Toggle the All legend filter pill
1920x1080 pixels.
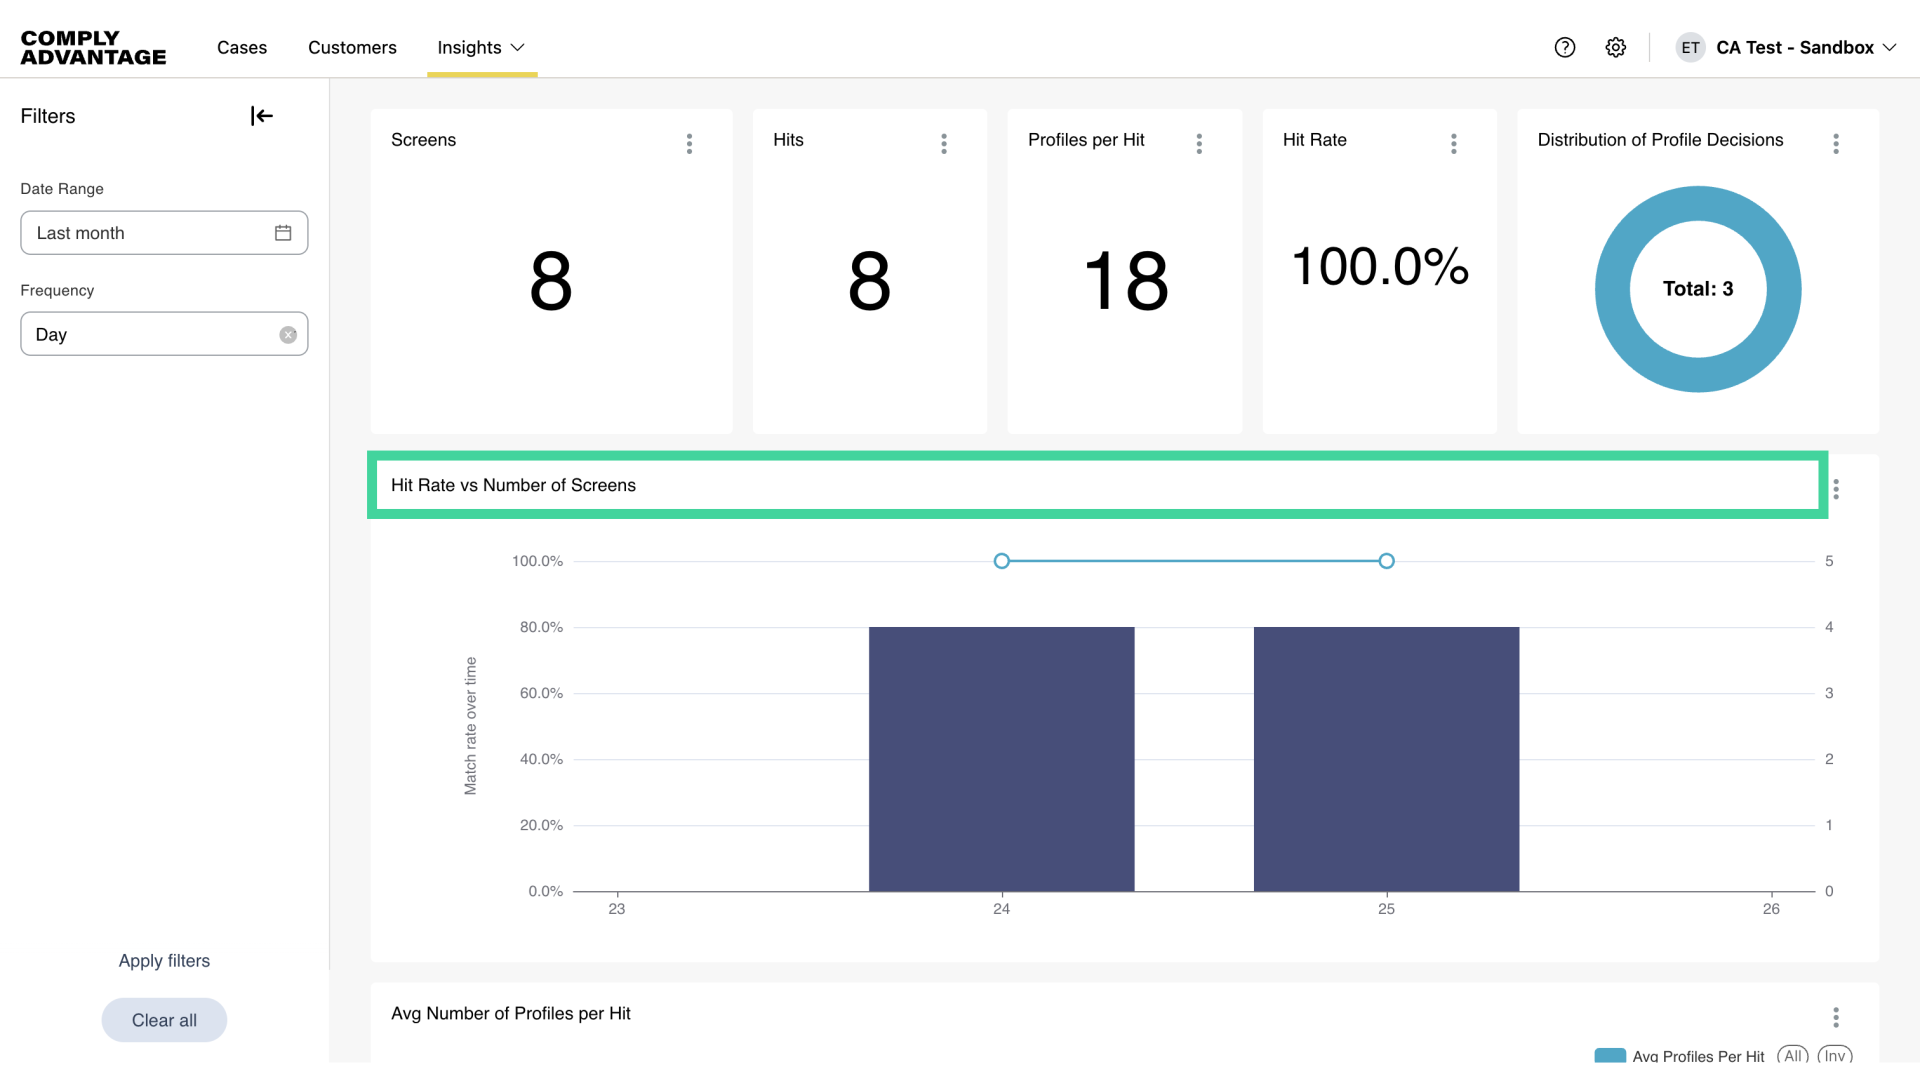tap(1793, 1056)
